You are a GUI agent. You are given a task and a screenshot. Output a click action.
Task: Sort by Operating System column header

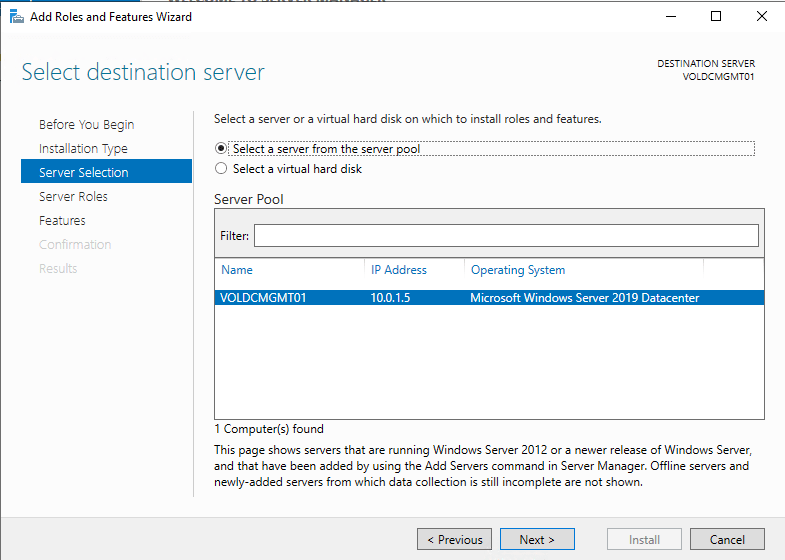[517, 270]
